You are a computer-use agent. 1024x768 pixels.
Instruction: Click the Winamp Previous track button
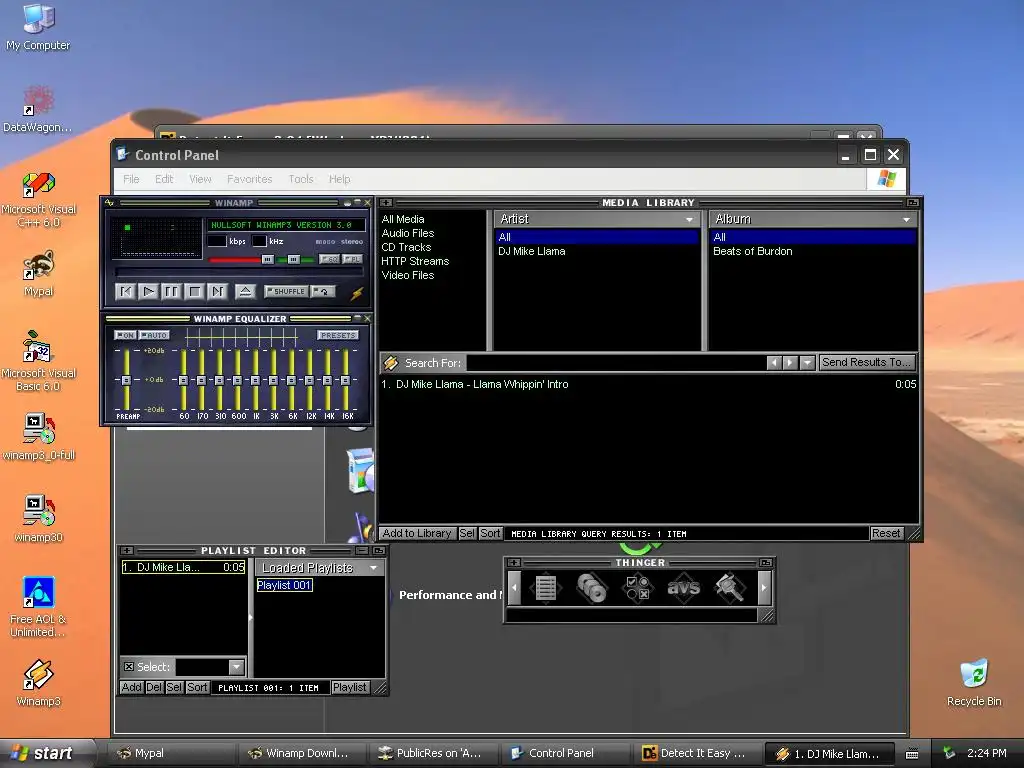[x=125, y=291]
